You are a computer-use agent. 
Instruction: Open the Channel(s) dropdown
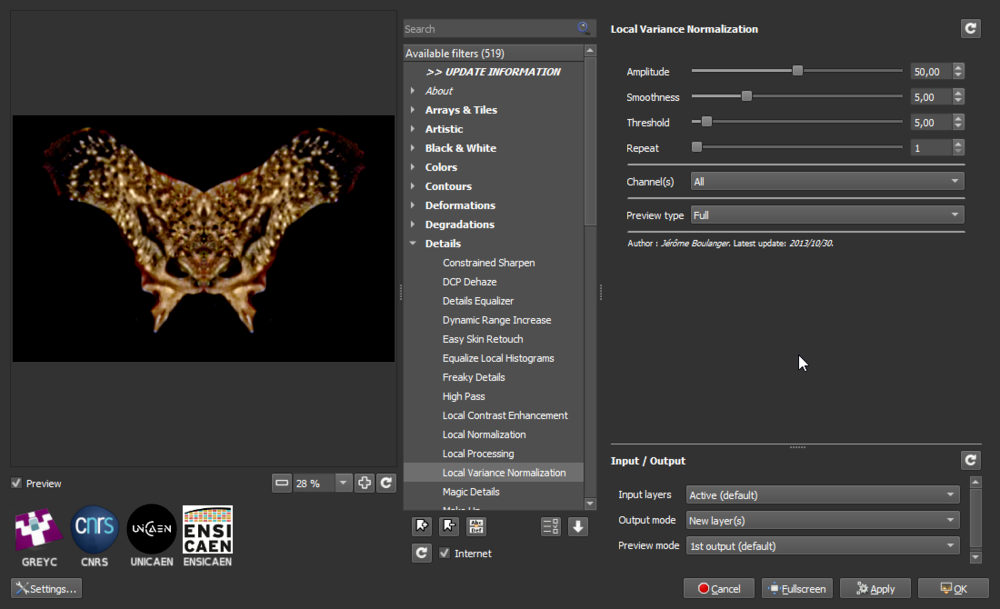826,182
